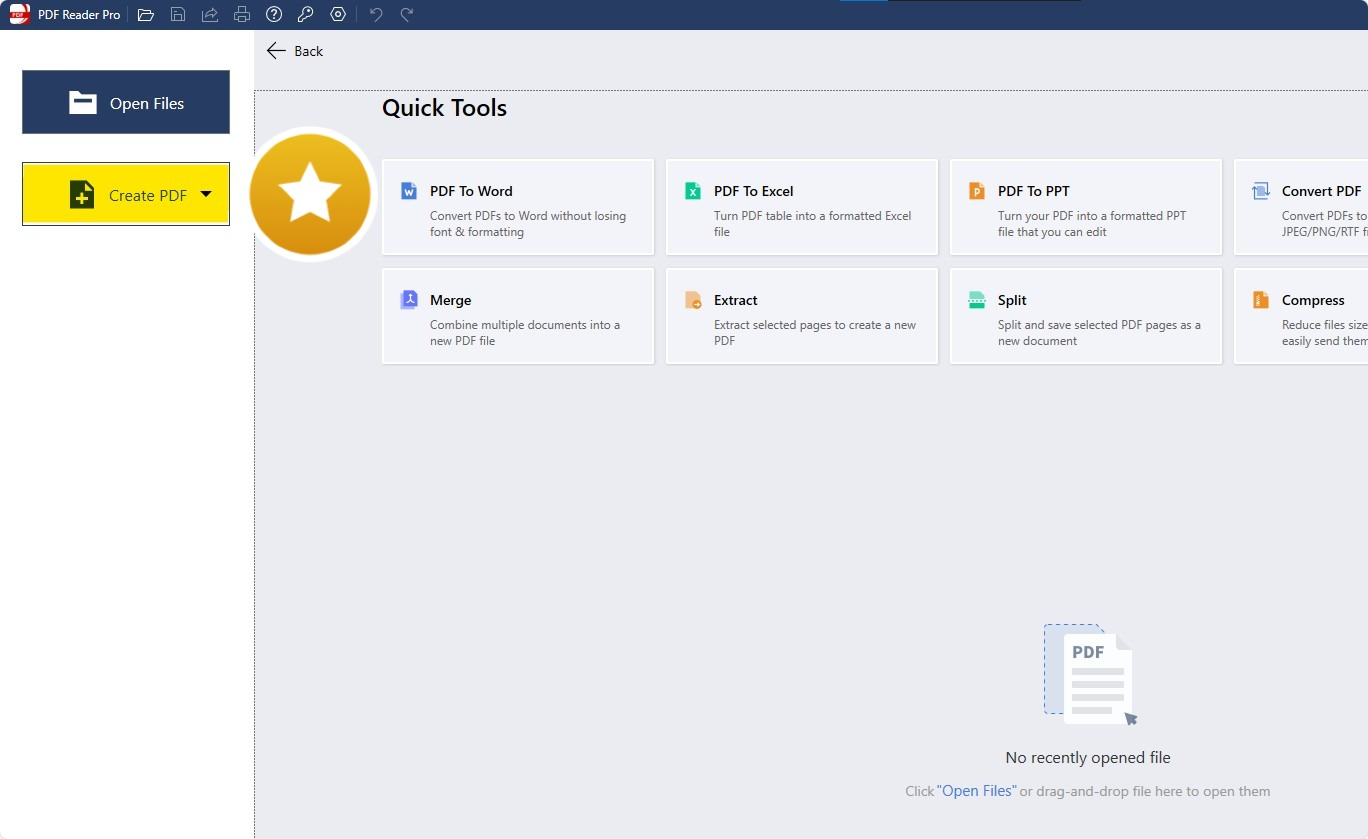Screen dimensions: 1368x839
Task: Select the PDF To PPT tool icon
Action: [x=977, y=191]
